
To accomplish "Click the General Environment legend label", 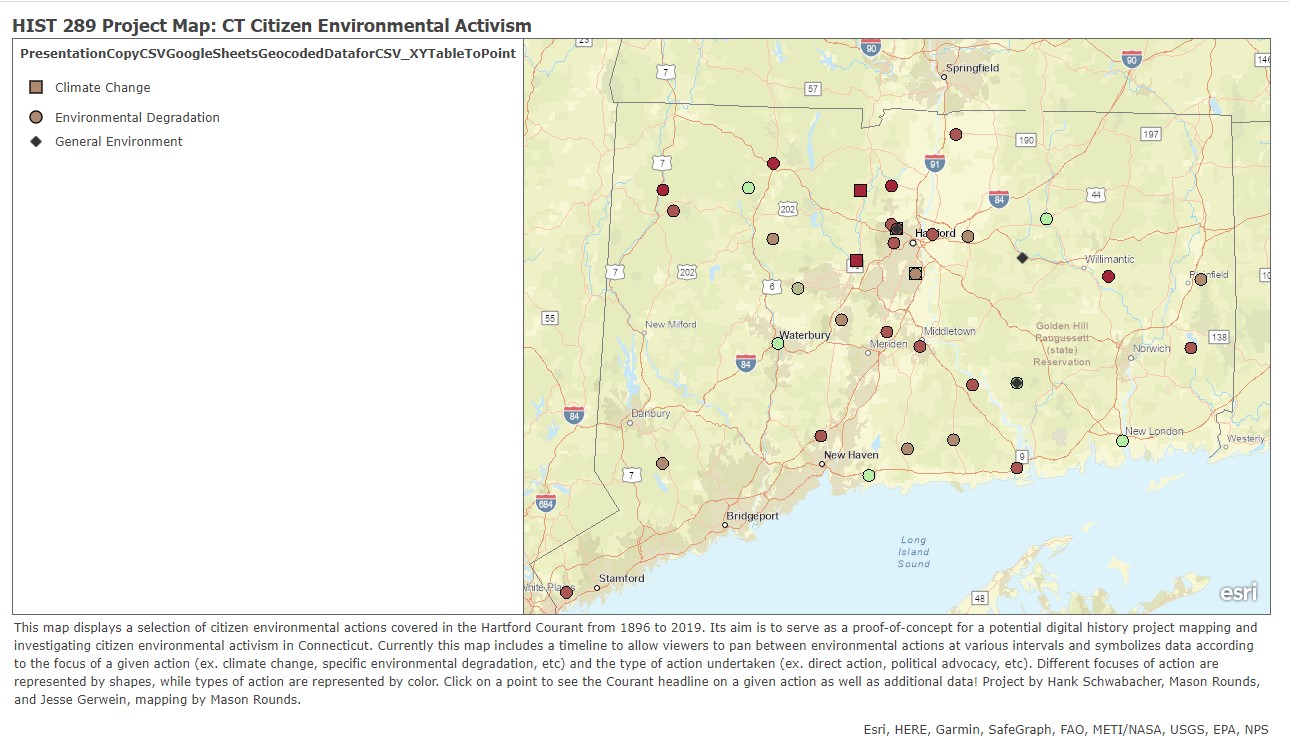I will 119,141.
